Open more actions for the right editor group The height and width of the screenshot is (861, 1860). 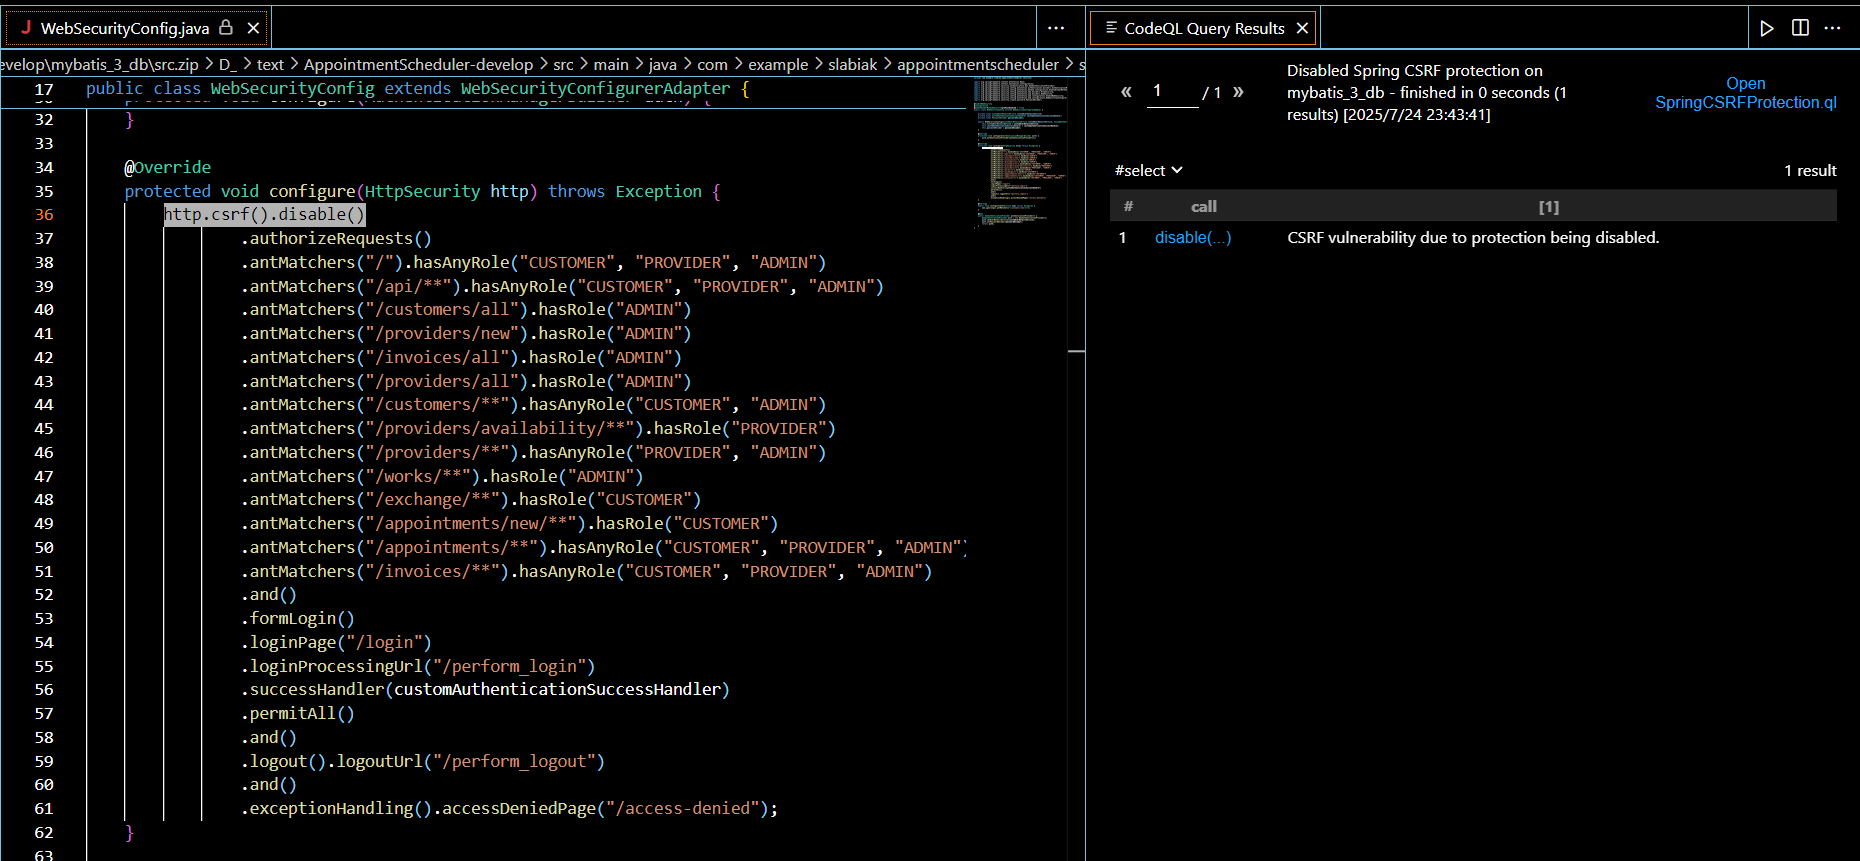(x=1832, y=28)
